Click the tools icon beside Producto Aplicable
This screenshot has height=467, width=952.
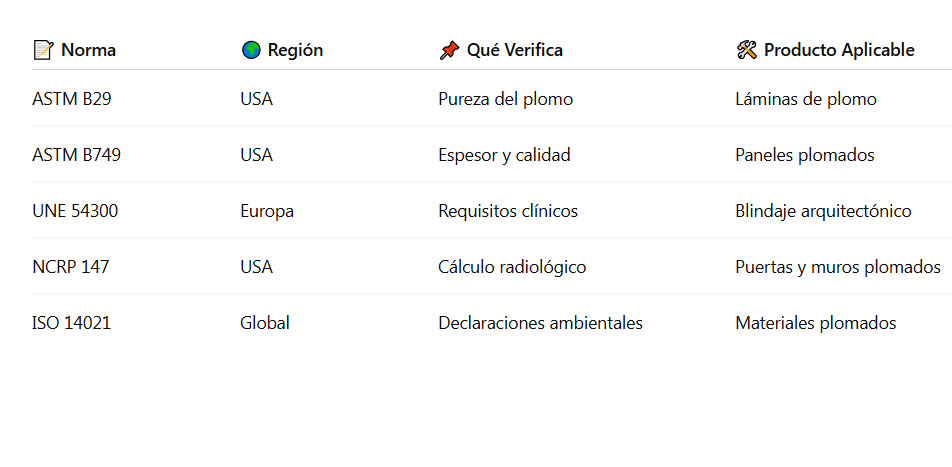[x=746, y=50]
